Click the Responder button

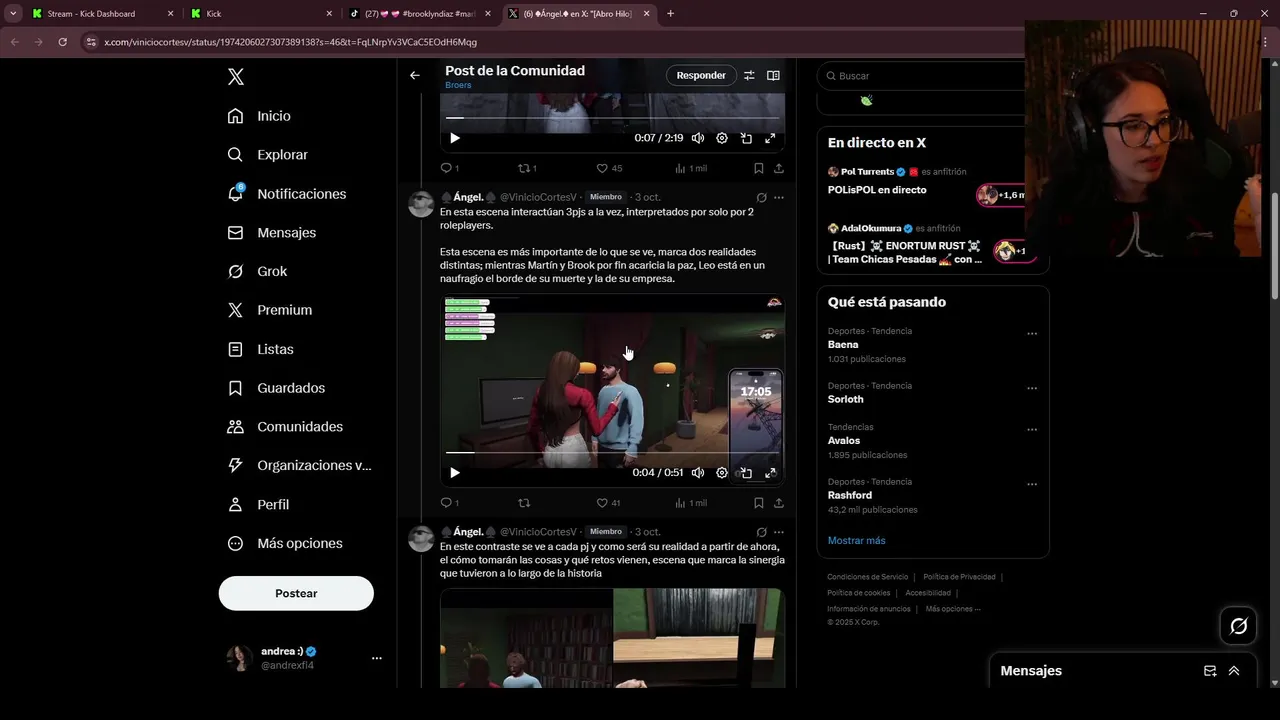tap(701, 75)
